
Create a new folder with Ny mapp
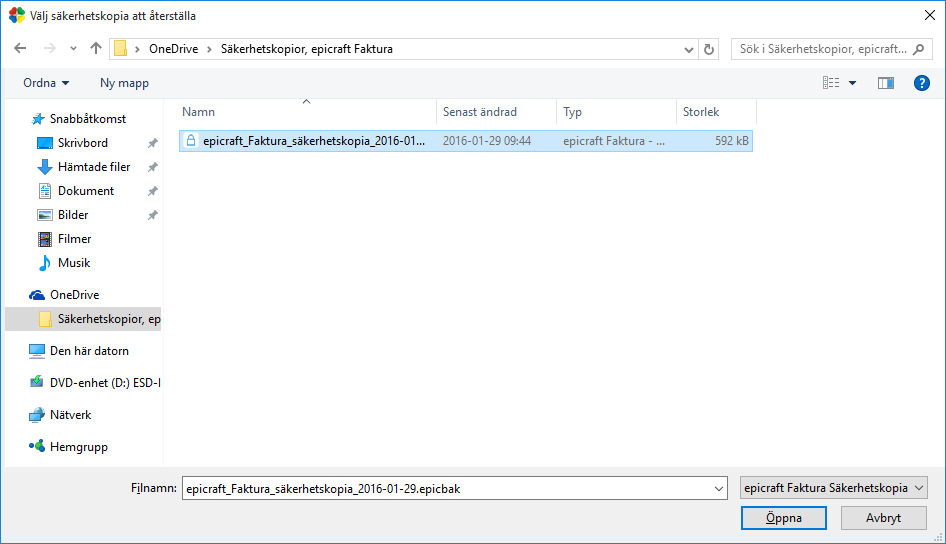124,83
